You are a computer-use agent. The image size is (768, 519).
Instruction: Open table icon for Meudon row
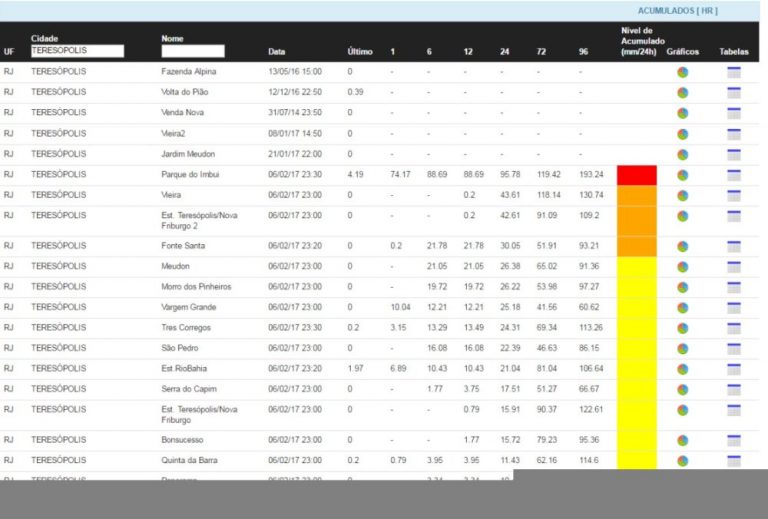click(x=733, y=266)
